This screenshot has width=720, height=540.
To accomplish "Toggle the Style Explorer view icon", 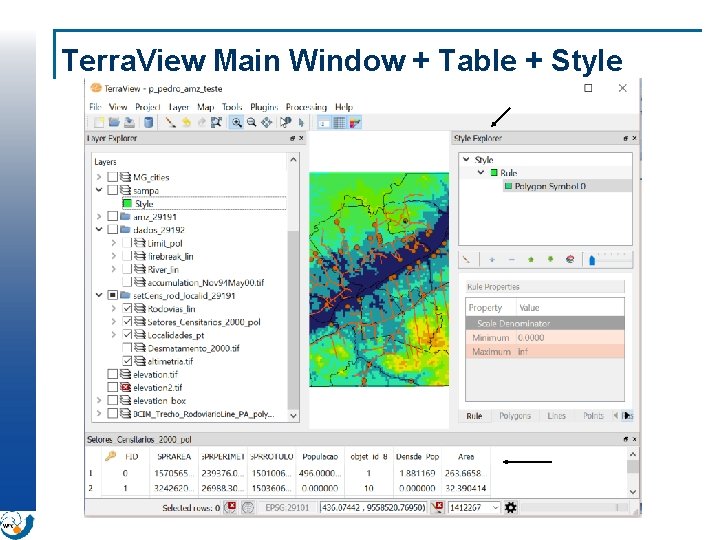I will click(355, 123).
